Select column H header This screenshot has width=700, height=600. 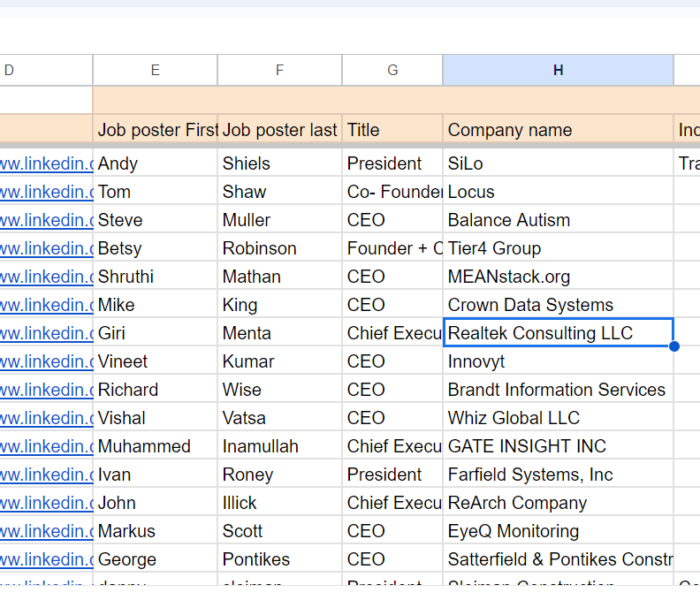pyautogui.click(x=558, y=70)
